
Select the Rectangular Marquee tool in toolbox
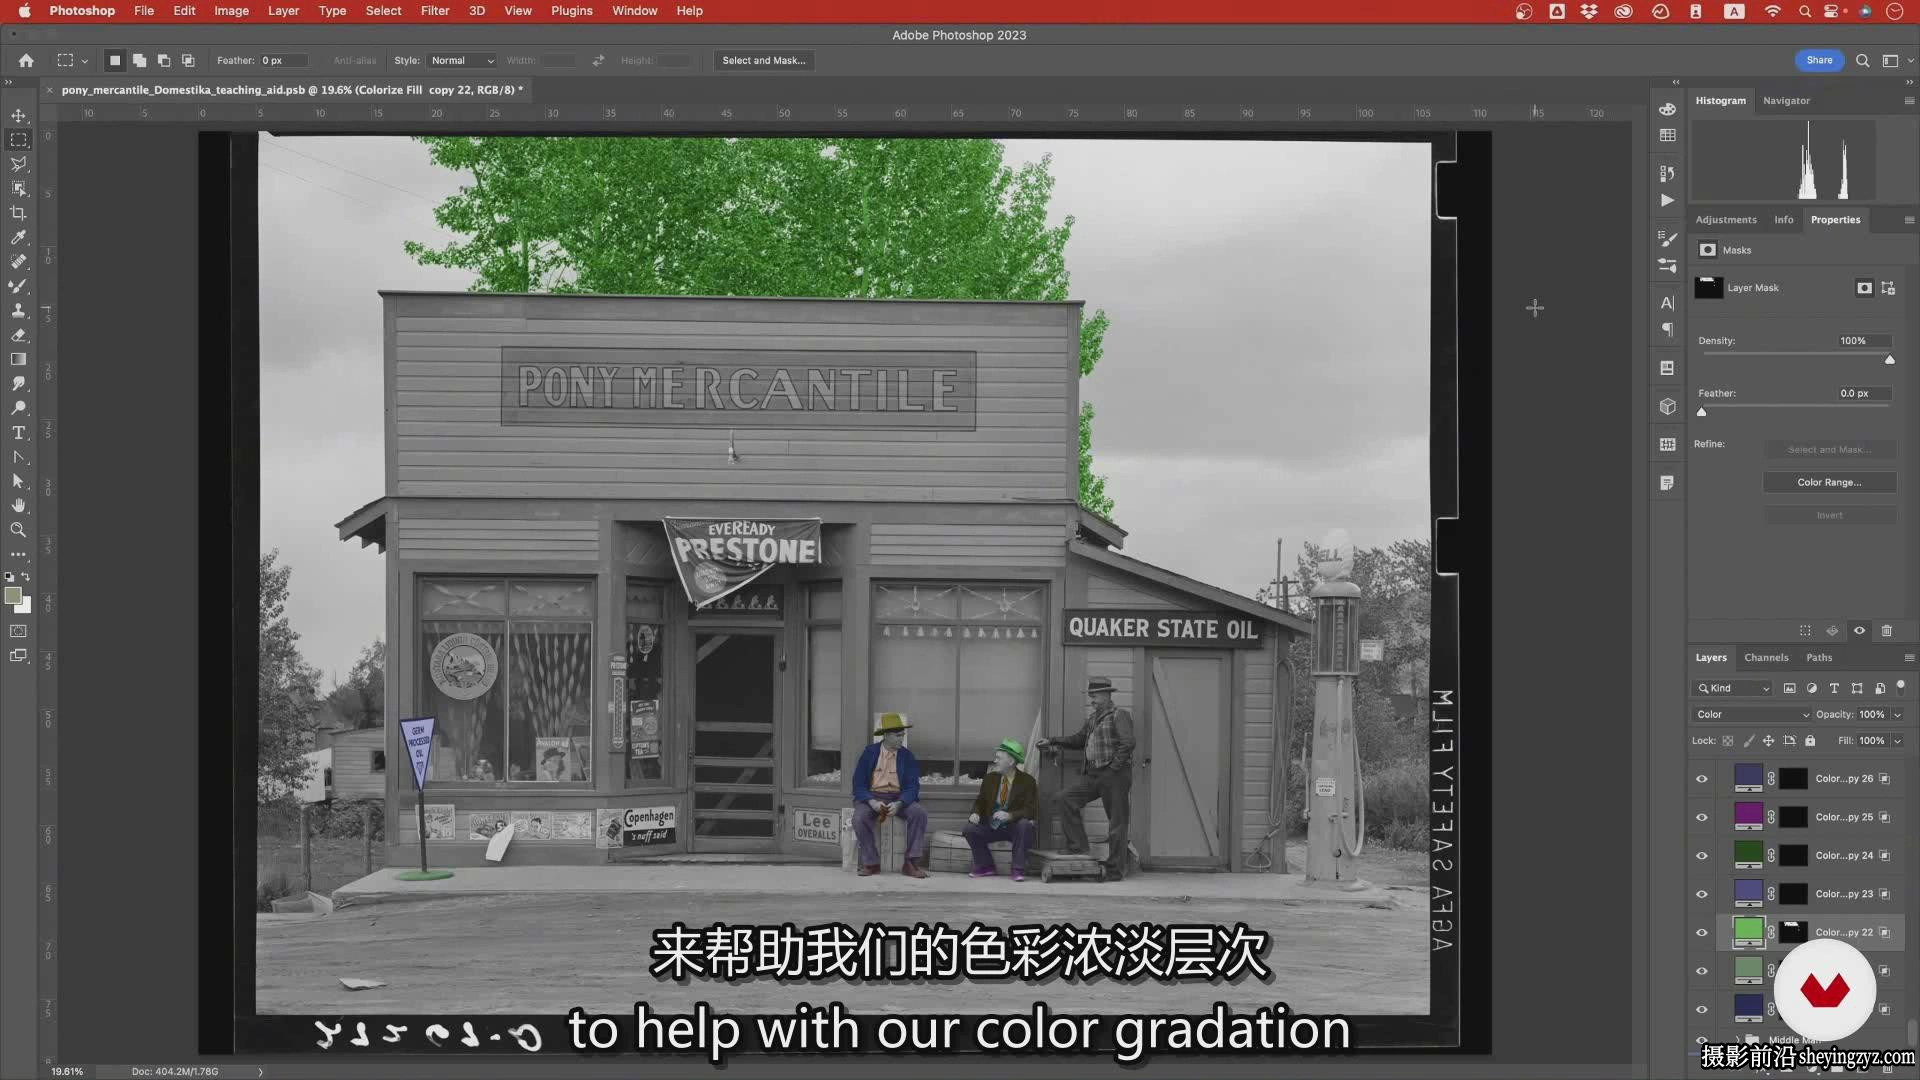(18, 140)
